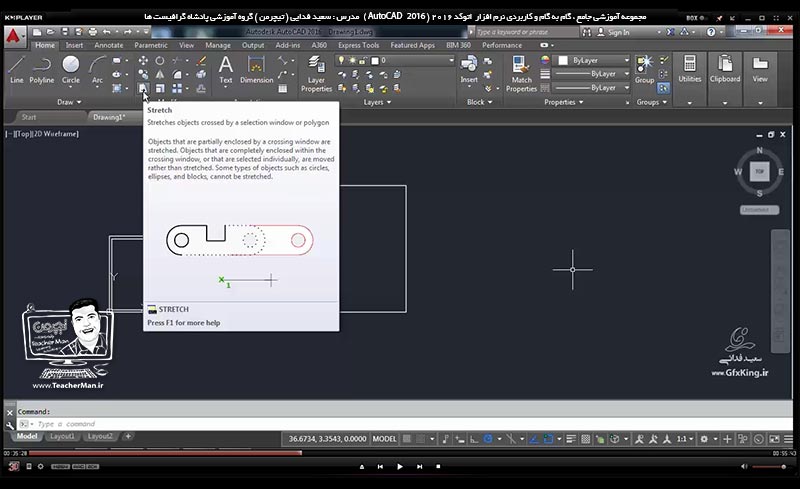Switch to the Layout1 tab

pyautogui.click(x=62, y=436)
